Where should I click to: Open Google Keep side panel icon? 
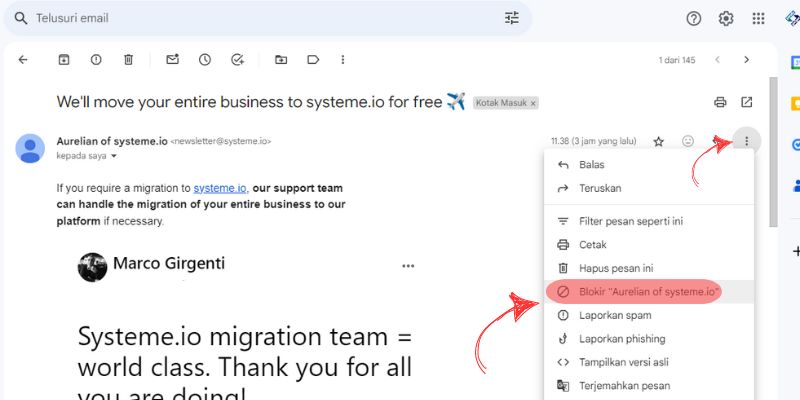[x=795, y=104]
